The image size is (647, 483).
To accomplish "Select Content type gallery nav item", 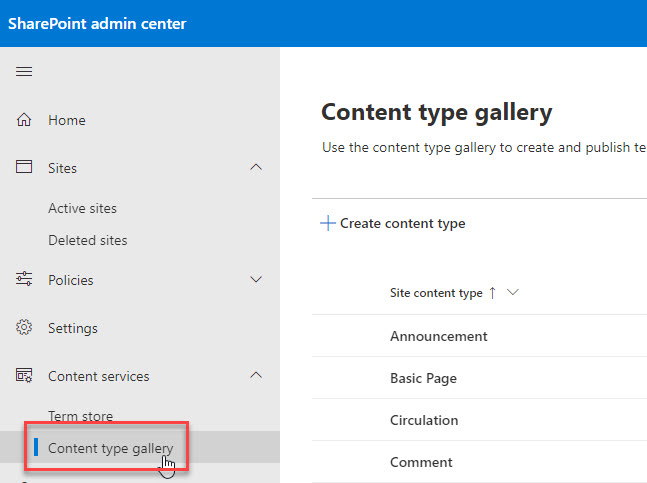I will point(111,448).
